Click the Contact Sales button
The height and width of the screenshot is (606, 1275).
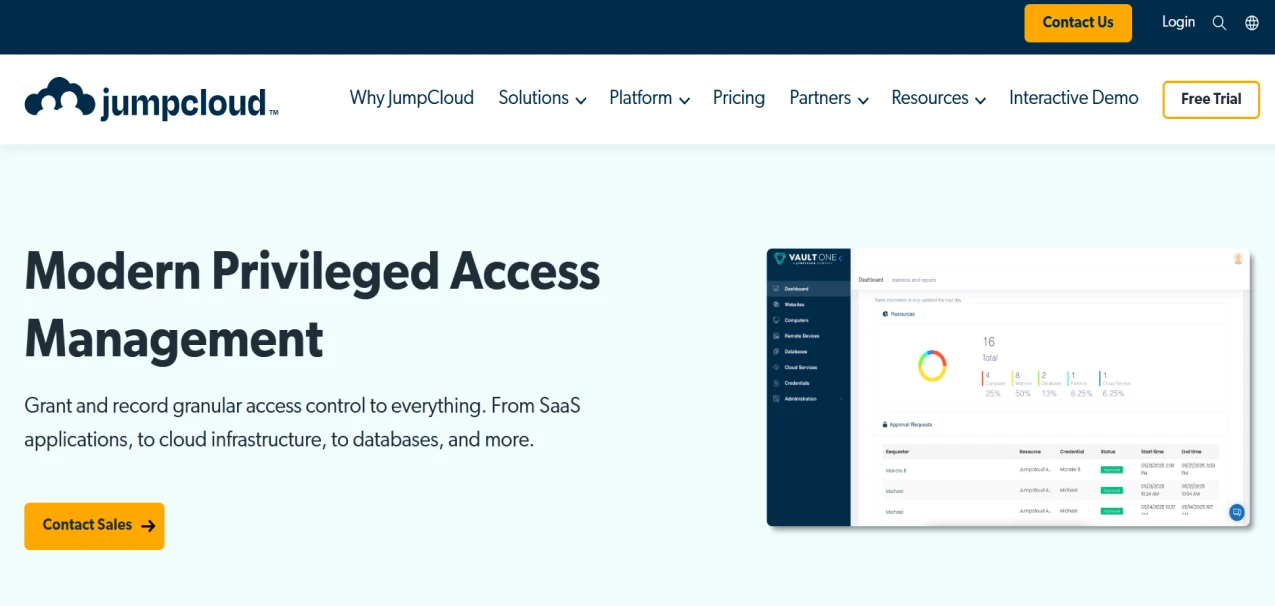(94, 526)
